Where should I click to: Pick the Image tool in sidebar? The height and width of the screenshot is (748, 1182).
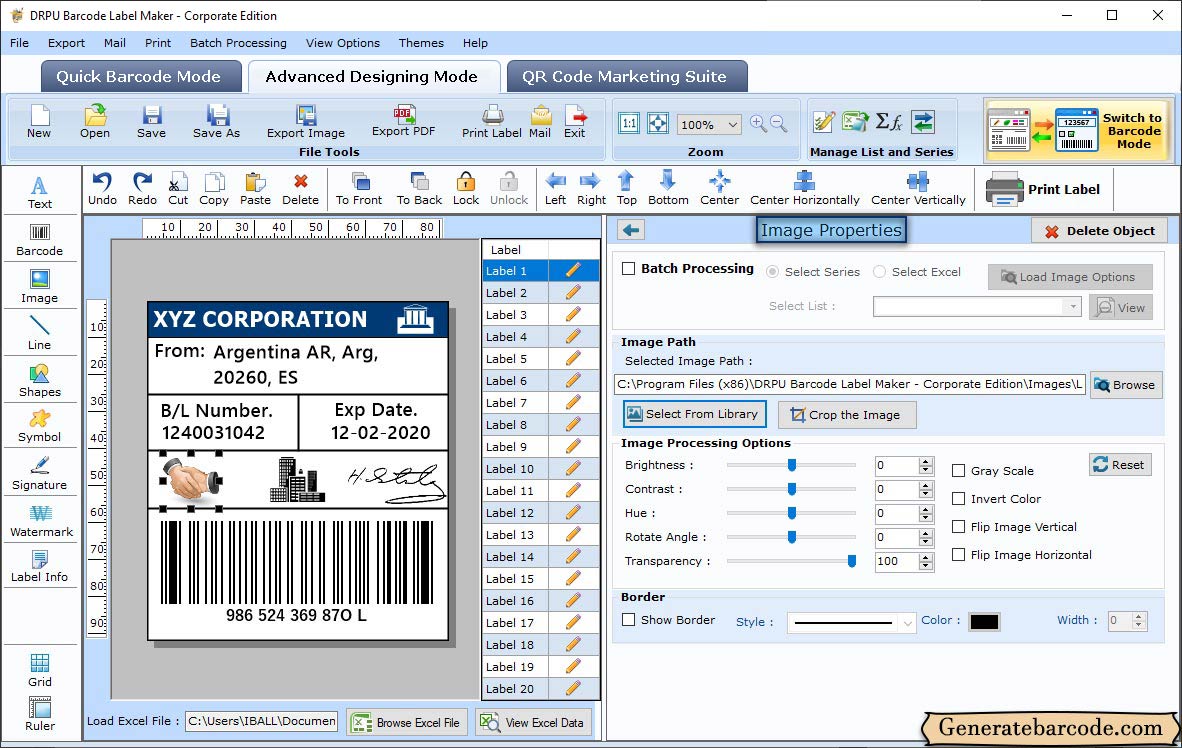point(39,287)
